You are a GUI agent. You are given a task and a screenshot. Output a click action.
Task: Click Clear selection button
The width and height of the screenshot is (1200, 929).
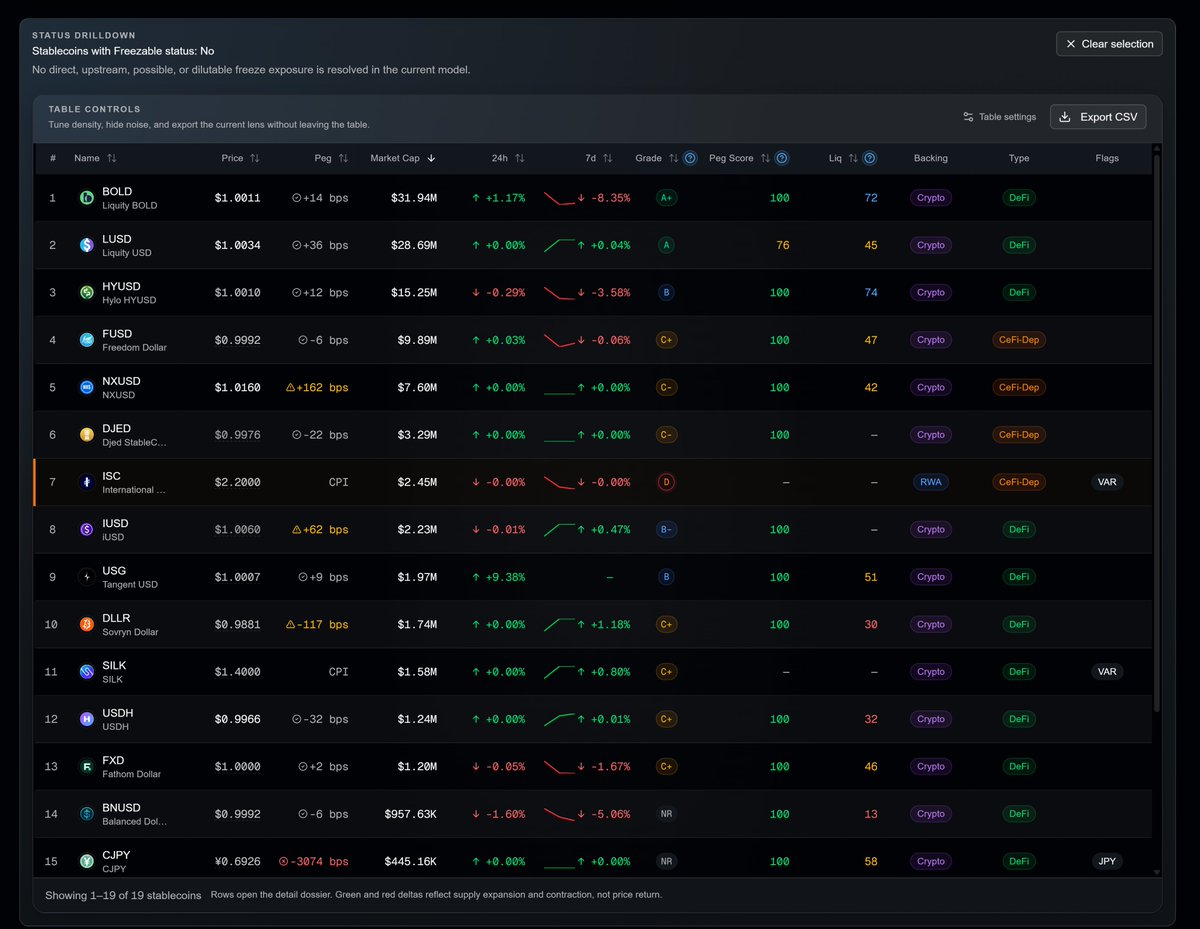click(1110, 44)
